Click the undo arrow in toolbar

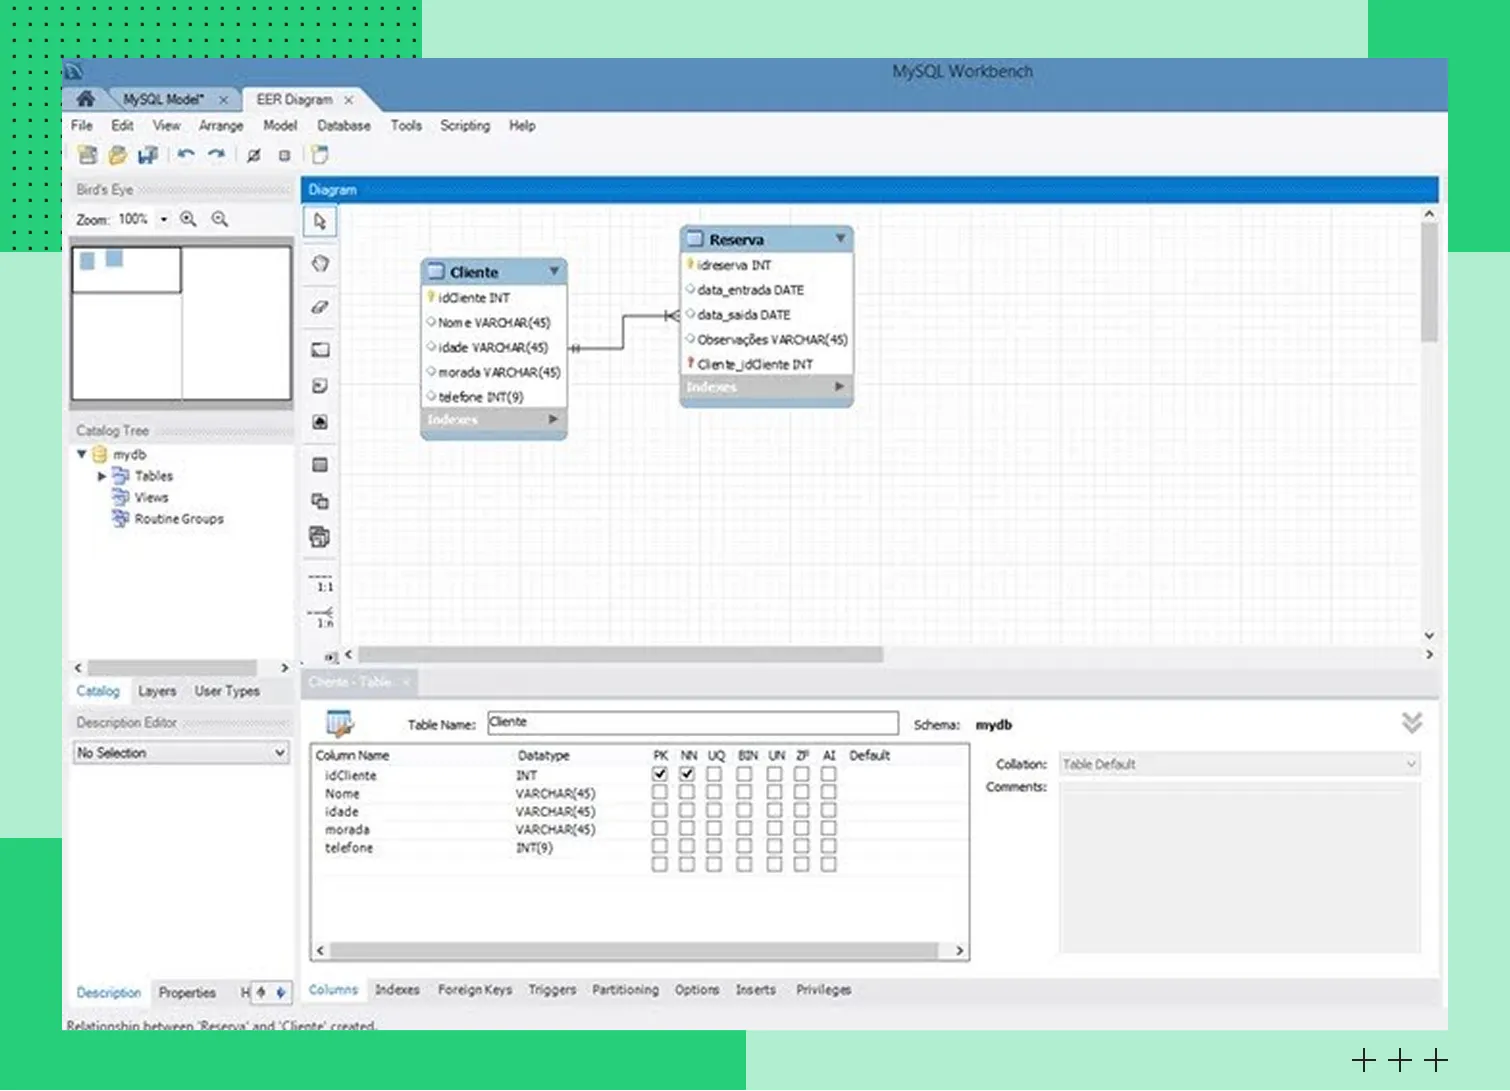(186, 155)
